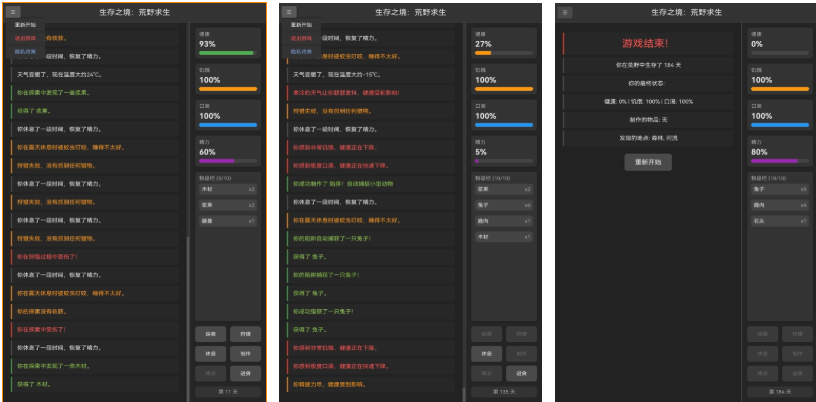Click the 进食 (eat) button in Day 135 panel
Image resolution: width=816 pixels, height=402 pixels.
click(521, 373)
